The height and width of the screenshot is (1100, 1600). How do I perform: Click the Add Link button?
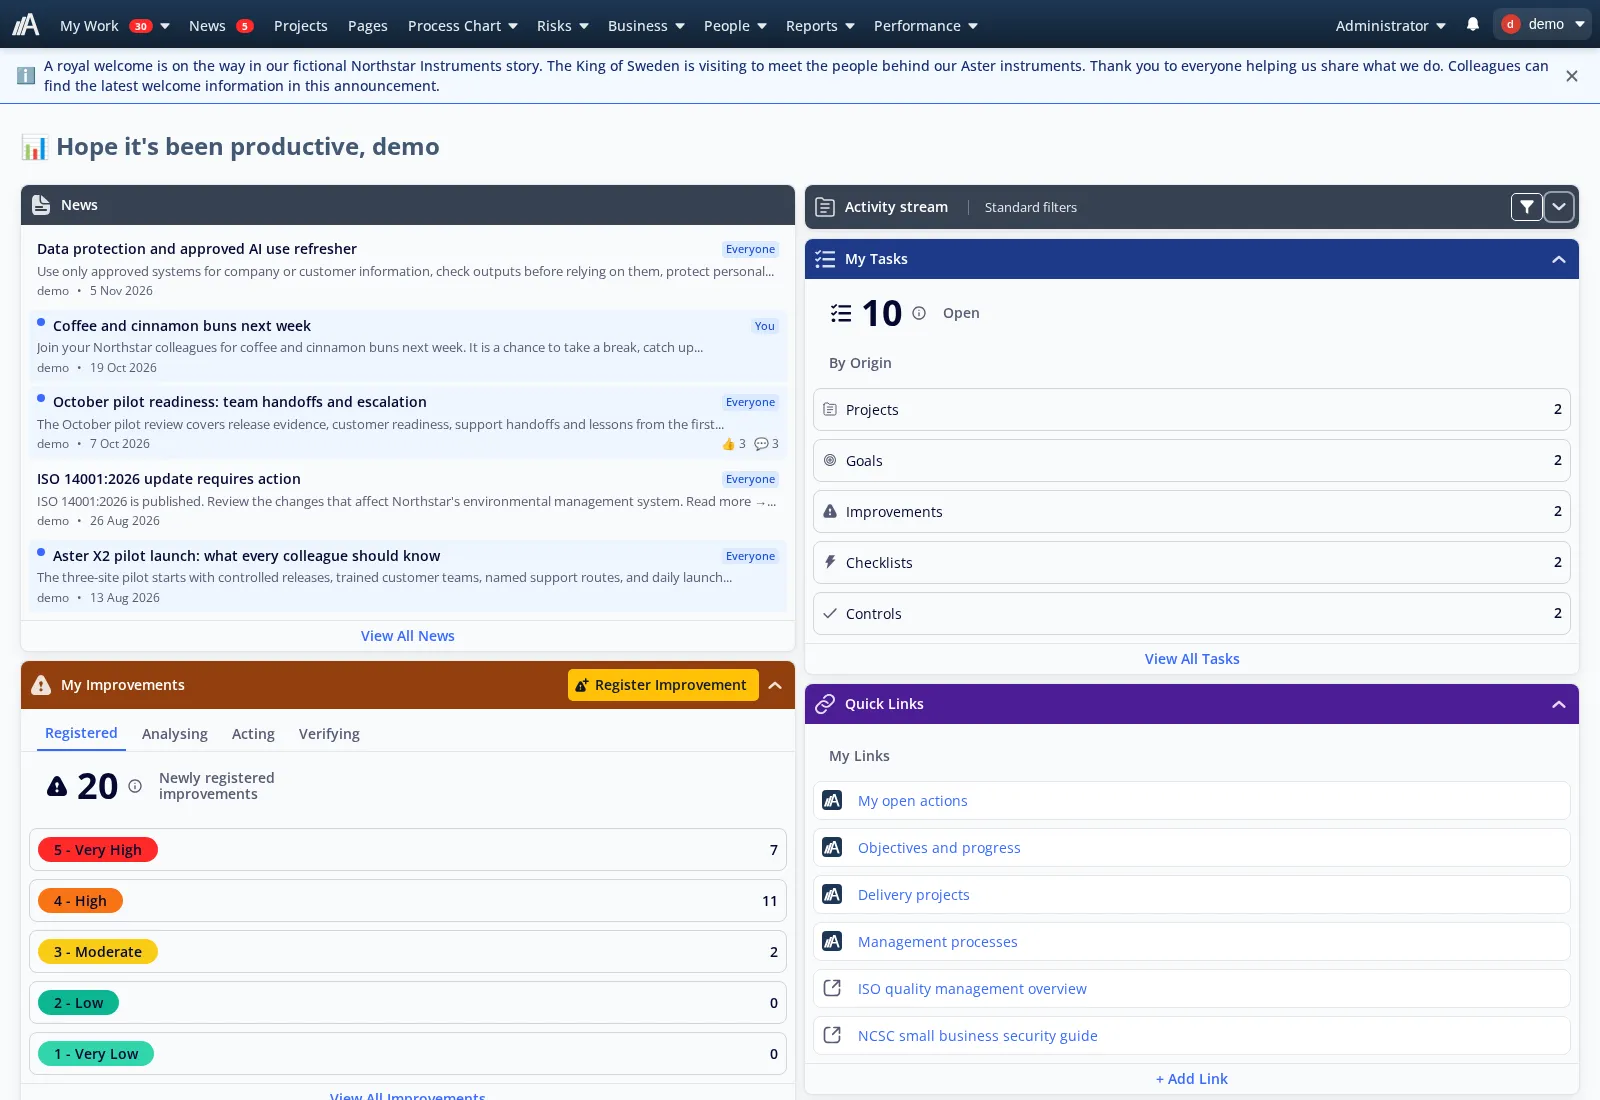(1192, 1078)
